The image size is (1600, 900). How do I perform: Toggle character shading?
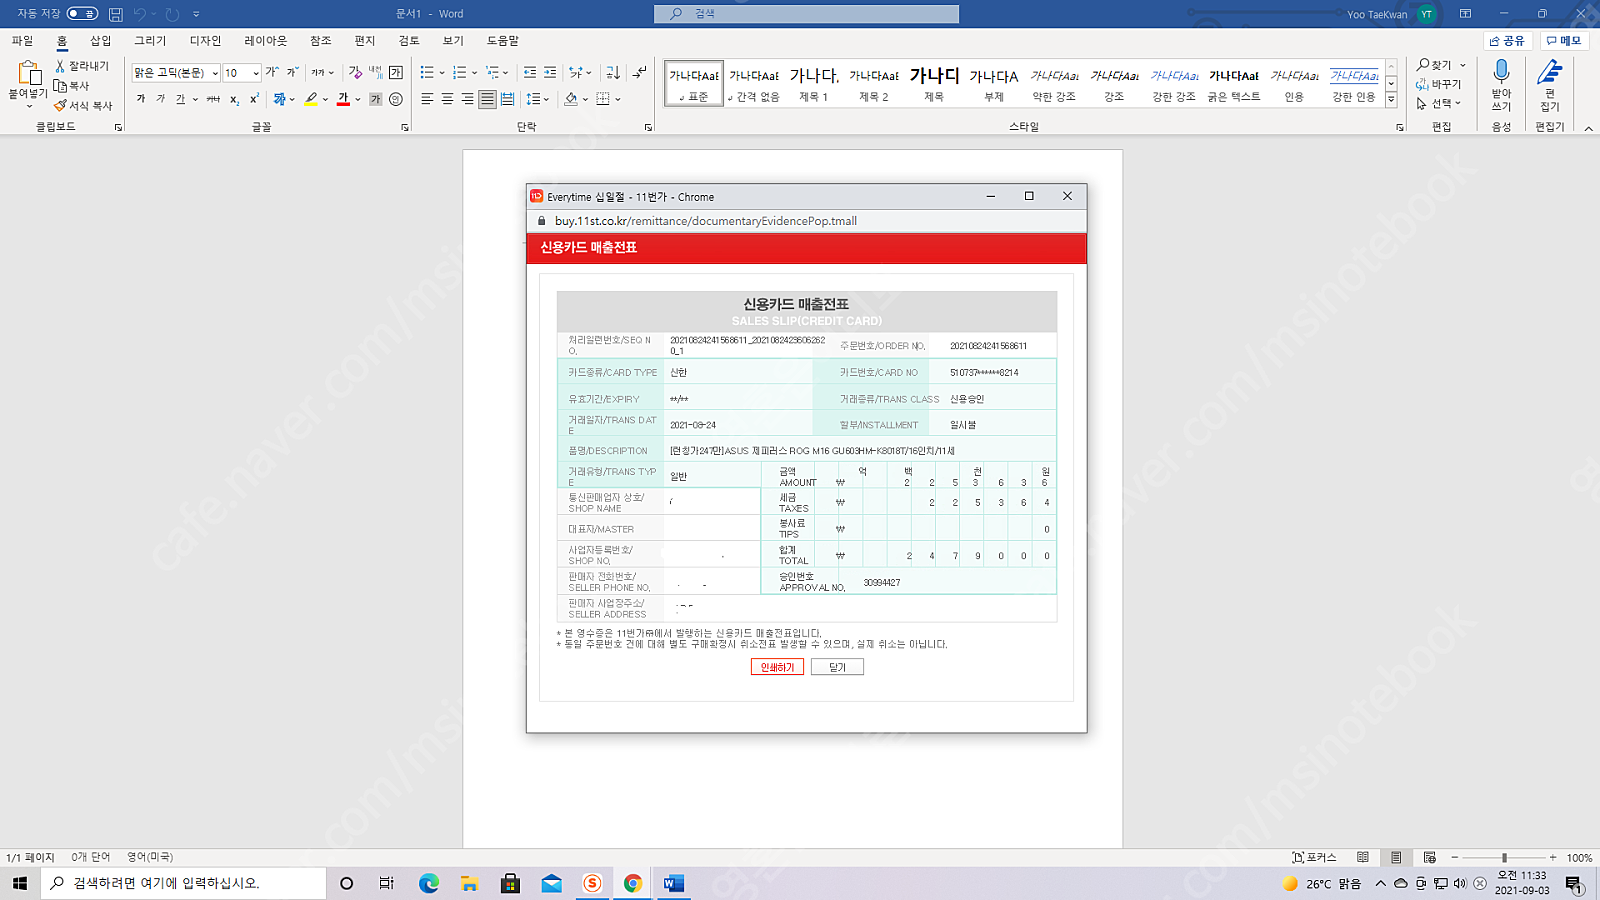point(376,99)
